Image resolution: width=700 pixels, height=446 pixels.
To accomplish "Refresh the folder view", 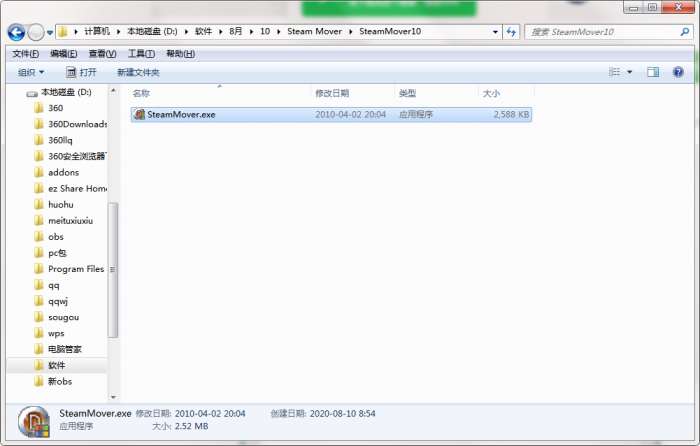I will [x=511, y=32].
